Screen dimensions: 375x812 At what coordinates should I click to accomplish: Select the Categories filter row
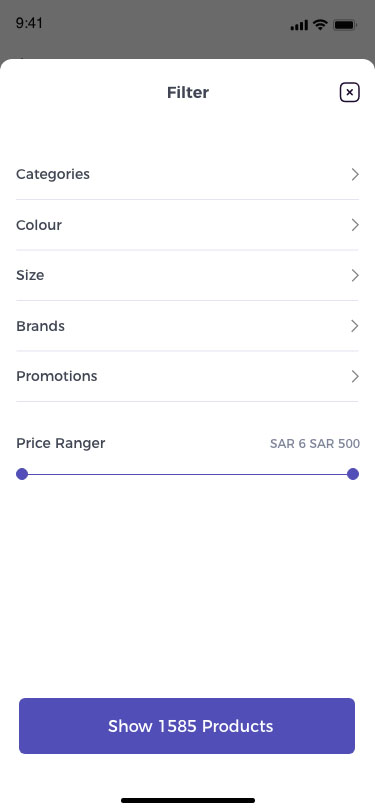(x=188, y=175)
